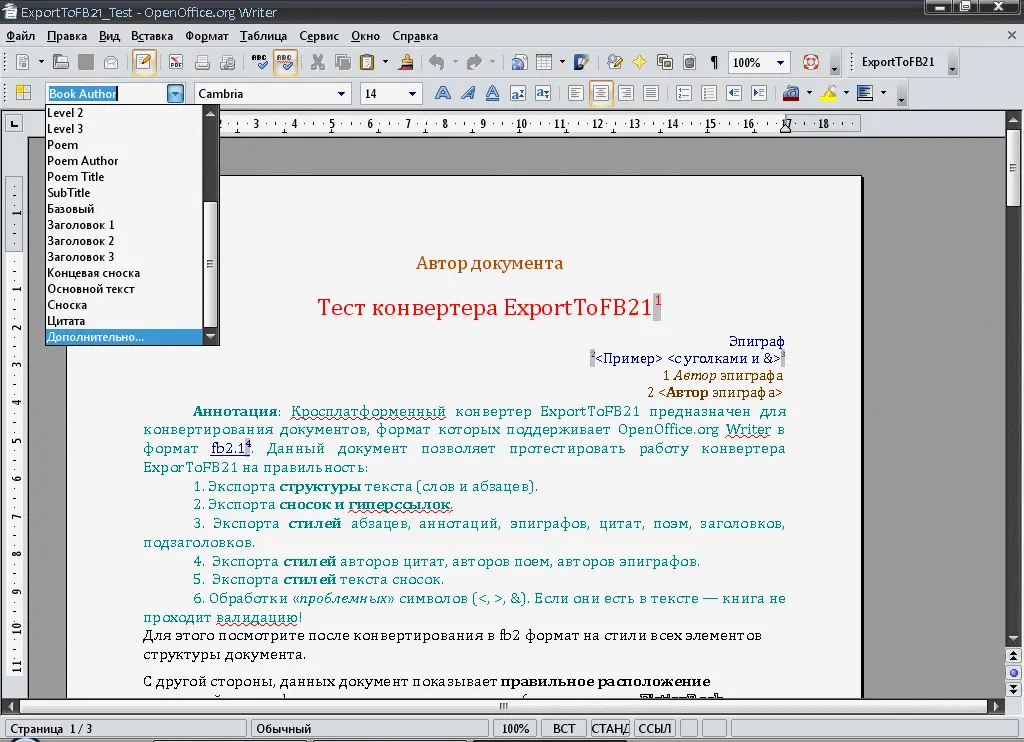Select Дополнительно... in style list

click(96, 337)
